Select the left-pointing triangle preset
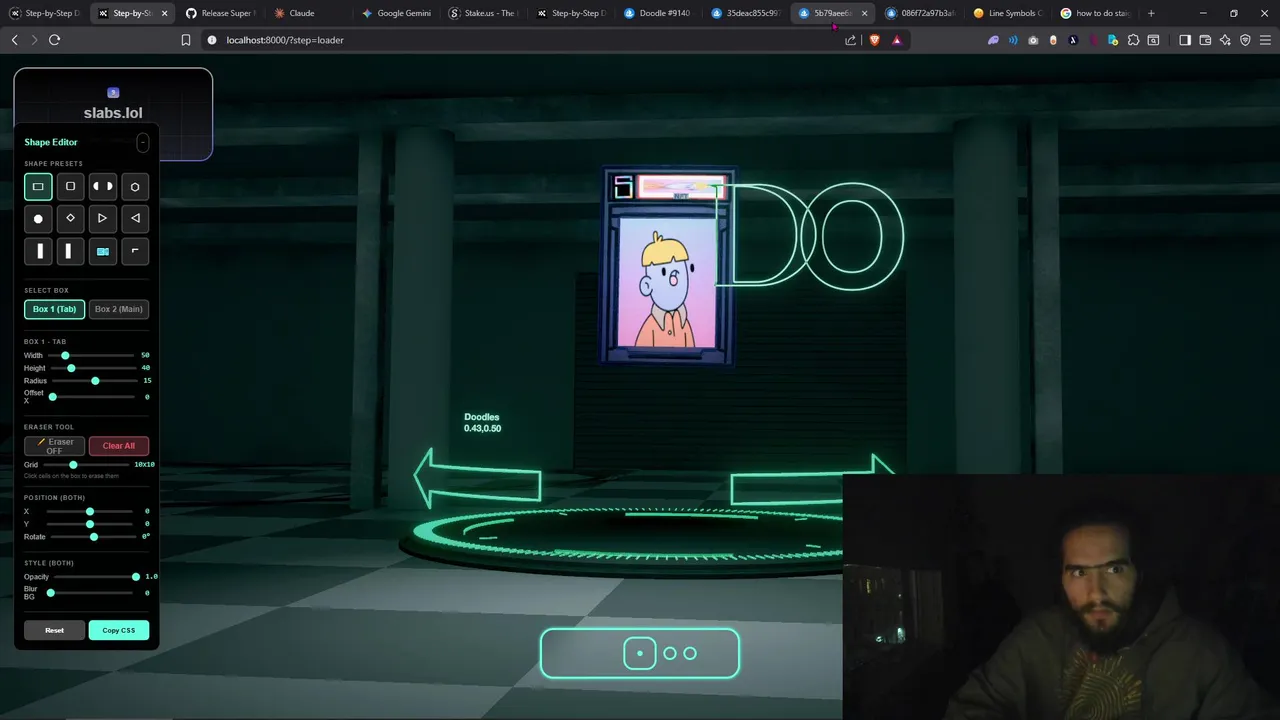This screenshot has width=1280, height=720. click(x=135, y=218)
